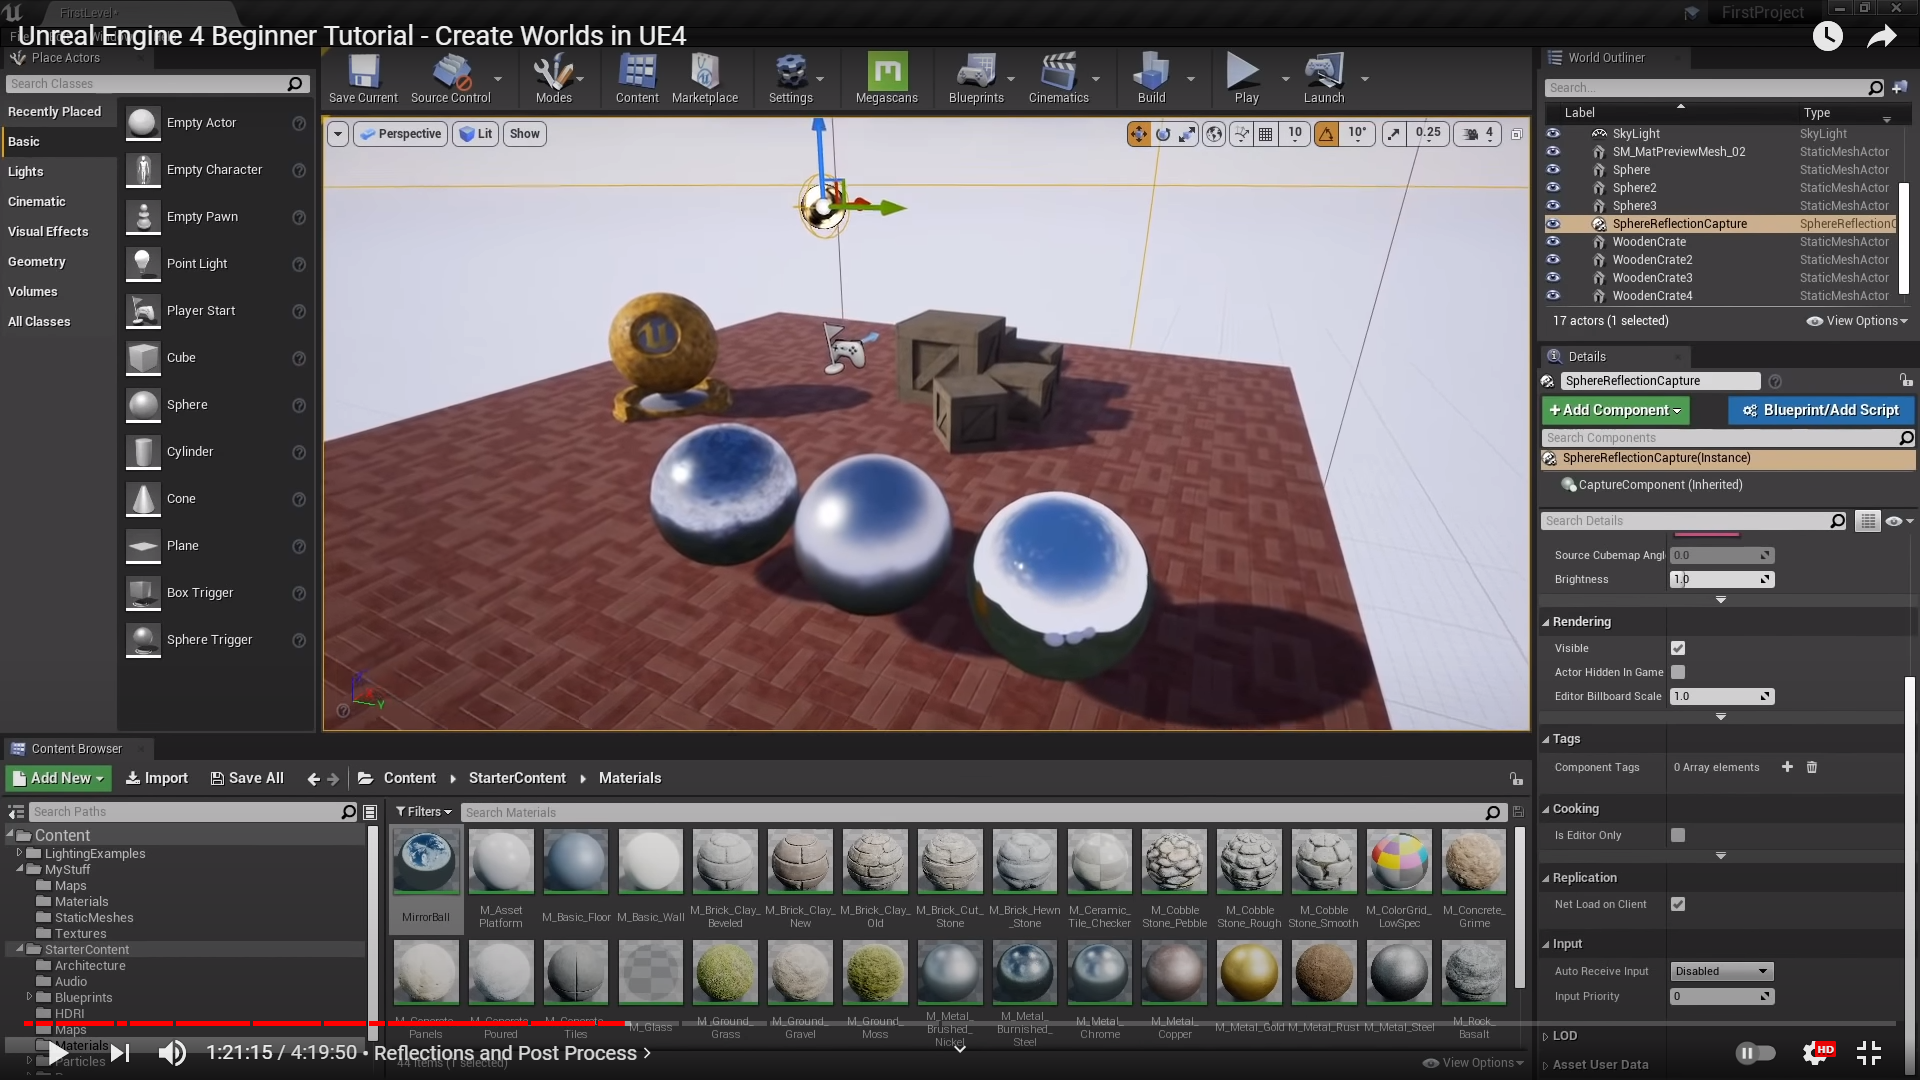Select the translate gizmo icon in the viewport

(1138, 134)
